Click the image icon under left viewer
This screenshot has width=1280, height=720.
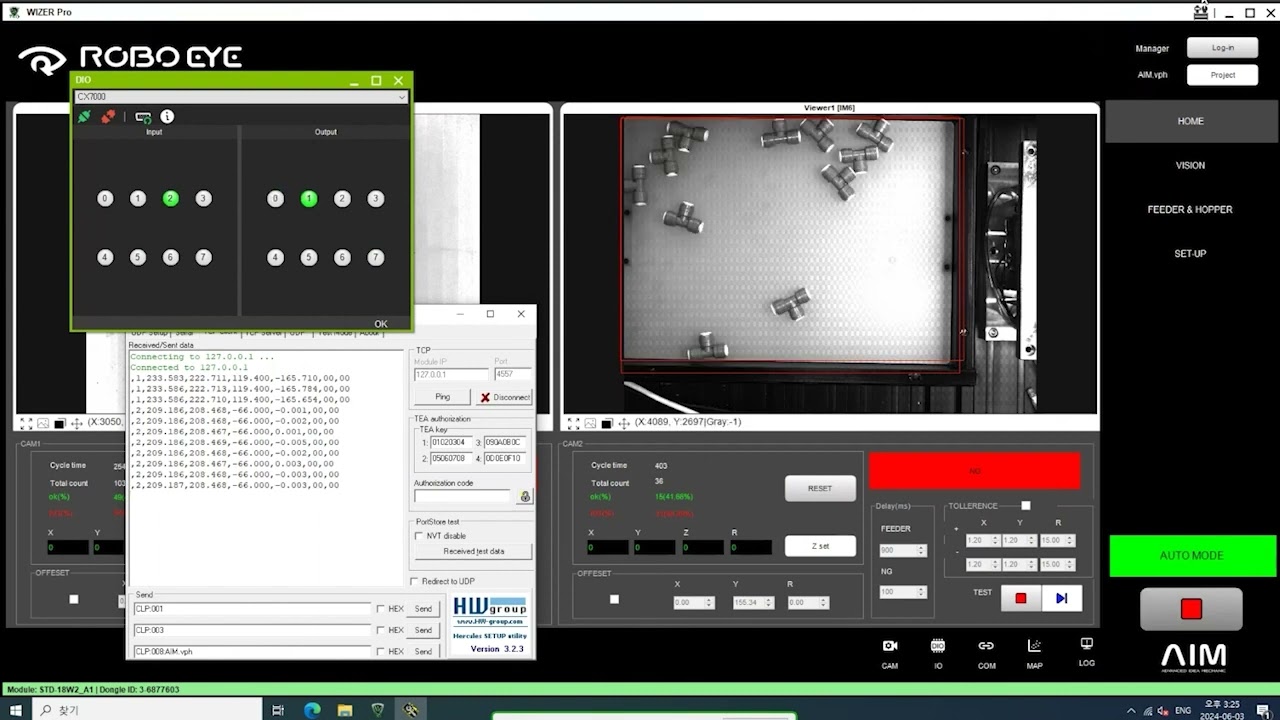(43, 424)
